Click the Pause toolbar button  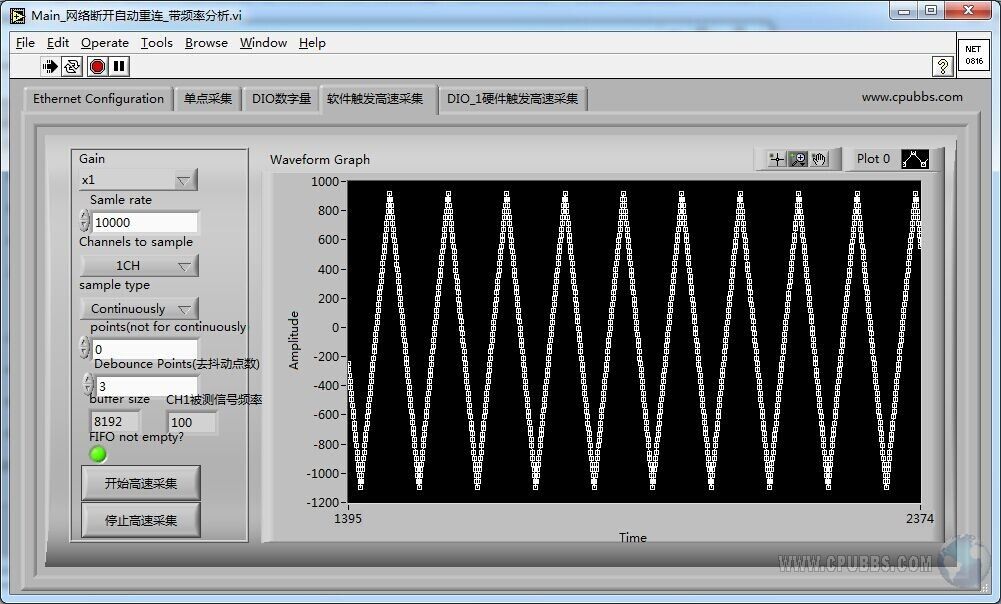(119, 66)
